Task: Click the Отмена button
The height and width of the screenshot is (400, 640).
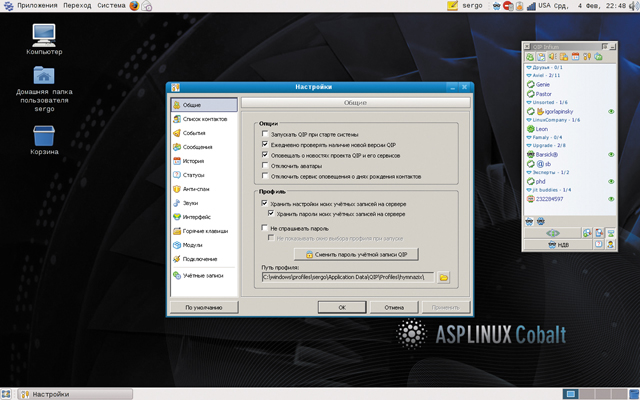Action: coord(394,307)
